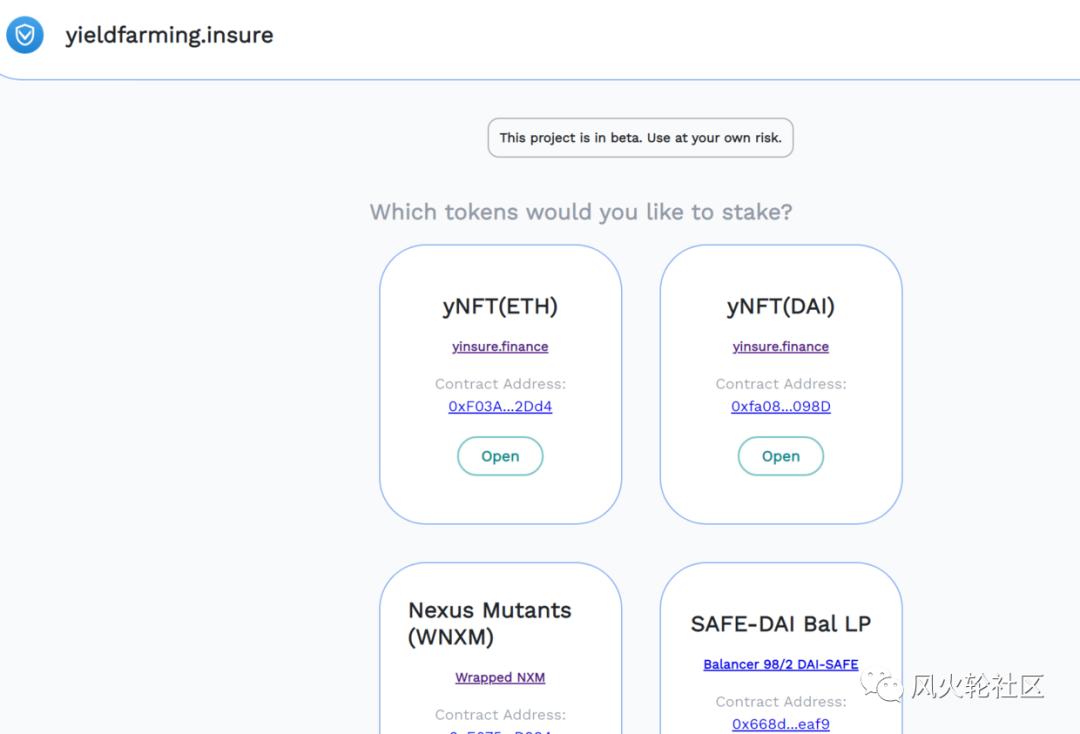The height and width of the screenshot is (734, 1080).
Task: Open contract address 0x668d...eaf9
Action: [x=780, y=724]
